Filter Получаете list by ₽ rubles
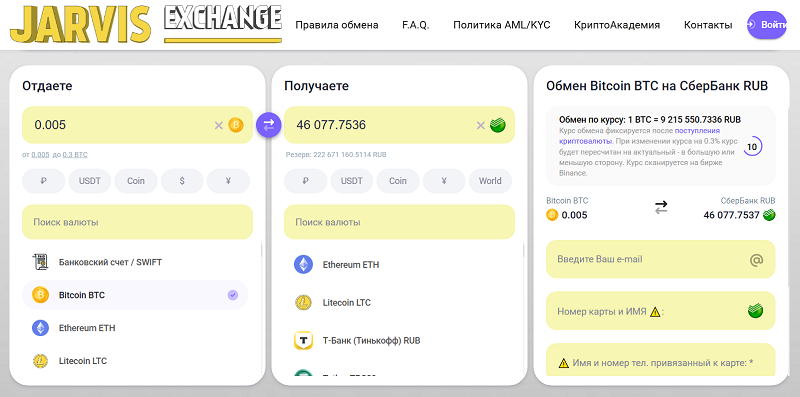This screenshot has width=800, height=397. (305, 181)
